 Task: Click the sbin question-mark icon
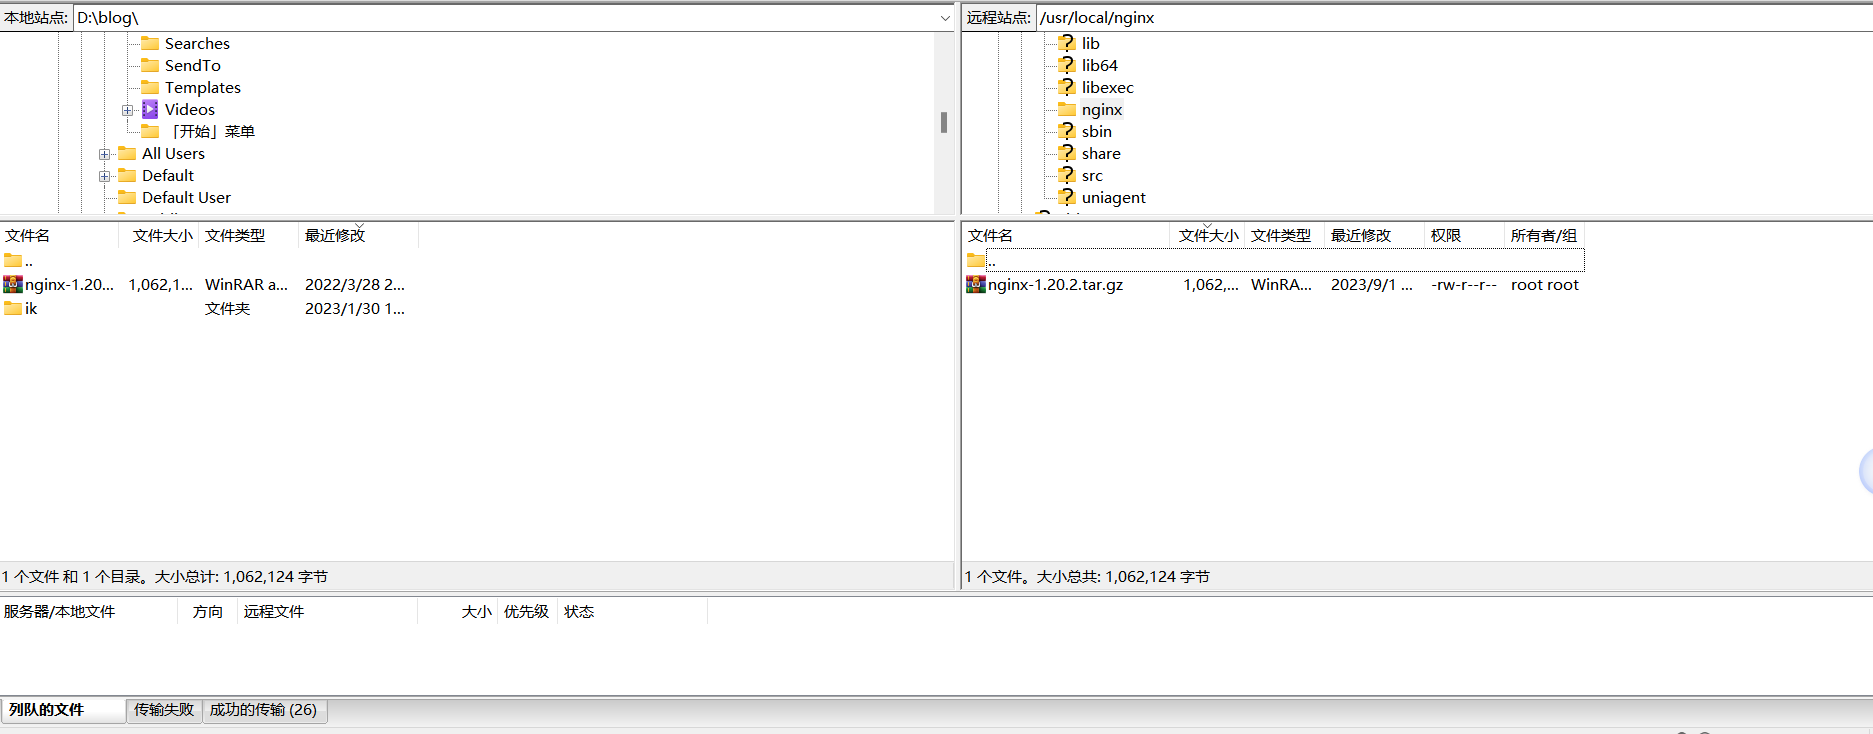[x=1067, y=131]
